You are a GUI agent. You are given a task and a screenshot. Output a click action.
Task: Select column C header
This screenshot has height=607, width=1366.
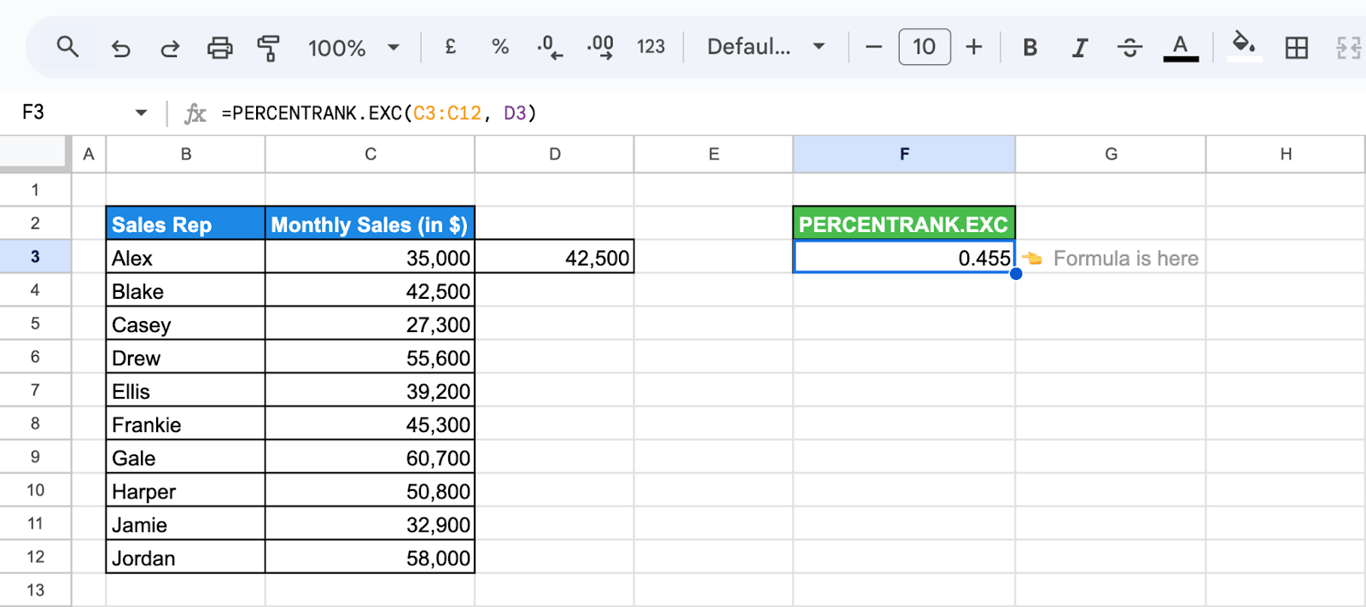pos(370,154)
